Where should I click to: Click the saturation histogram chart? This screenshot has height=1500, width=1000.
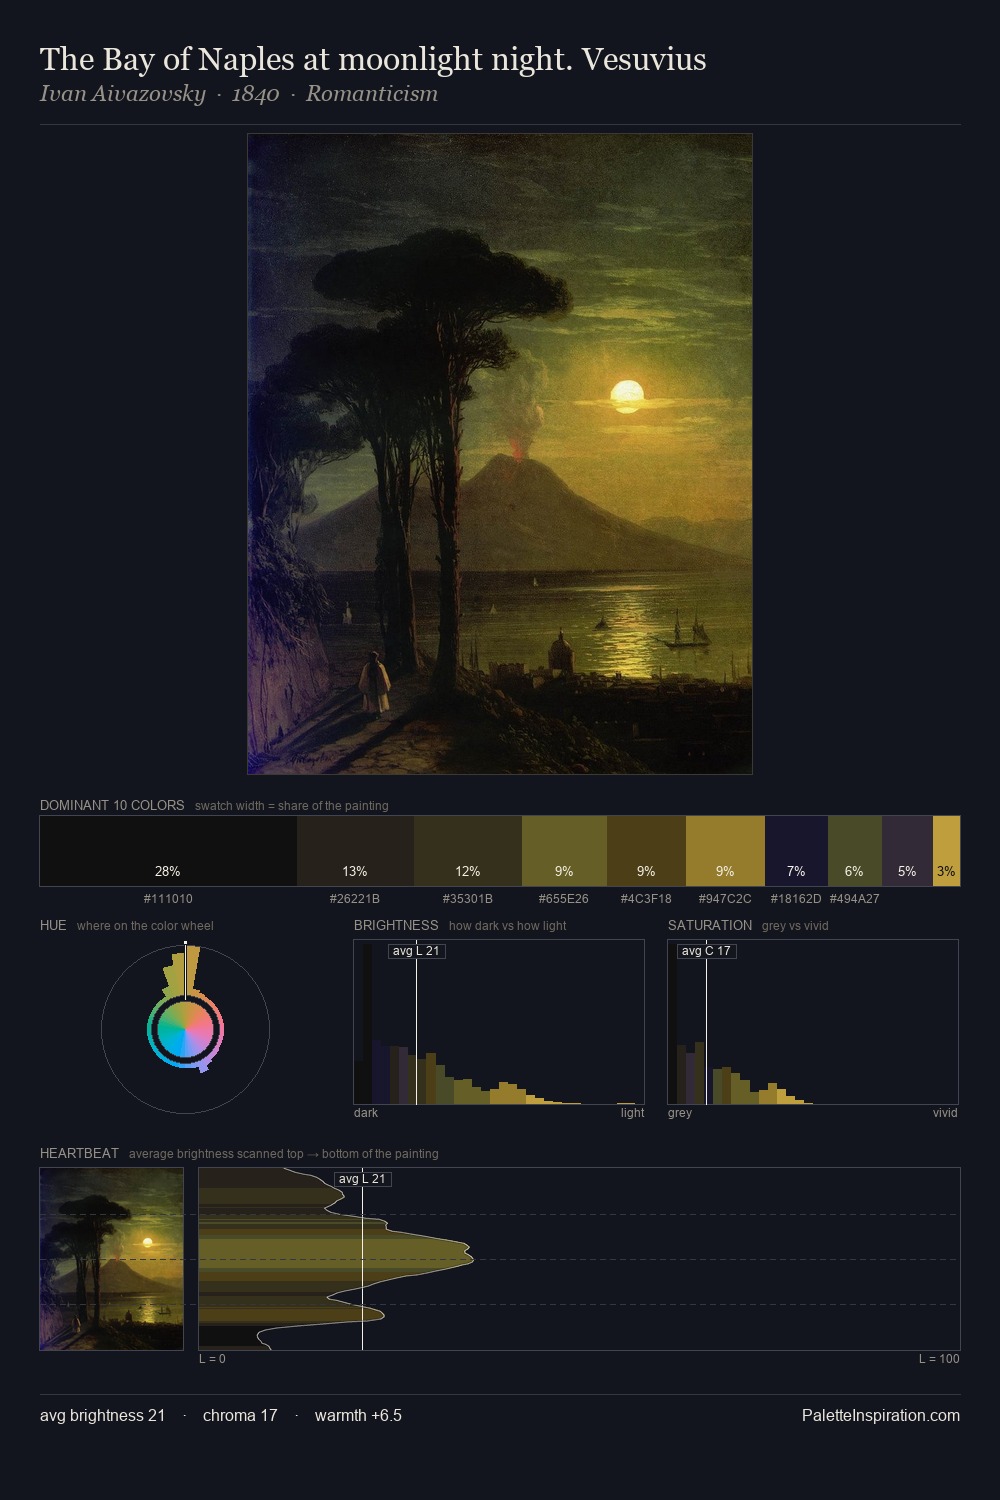tap(813, 1022)
